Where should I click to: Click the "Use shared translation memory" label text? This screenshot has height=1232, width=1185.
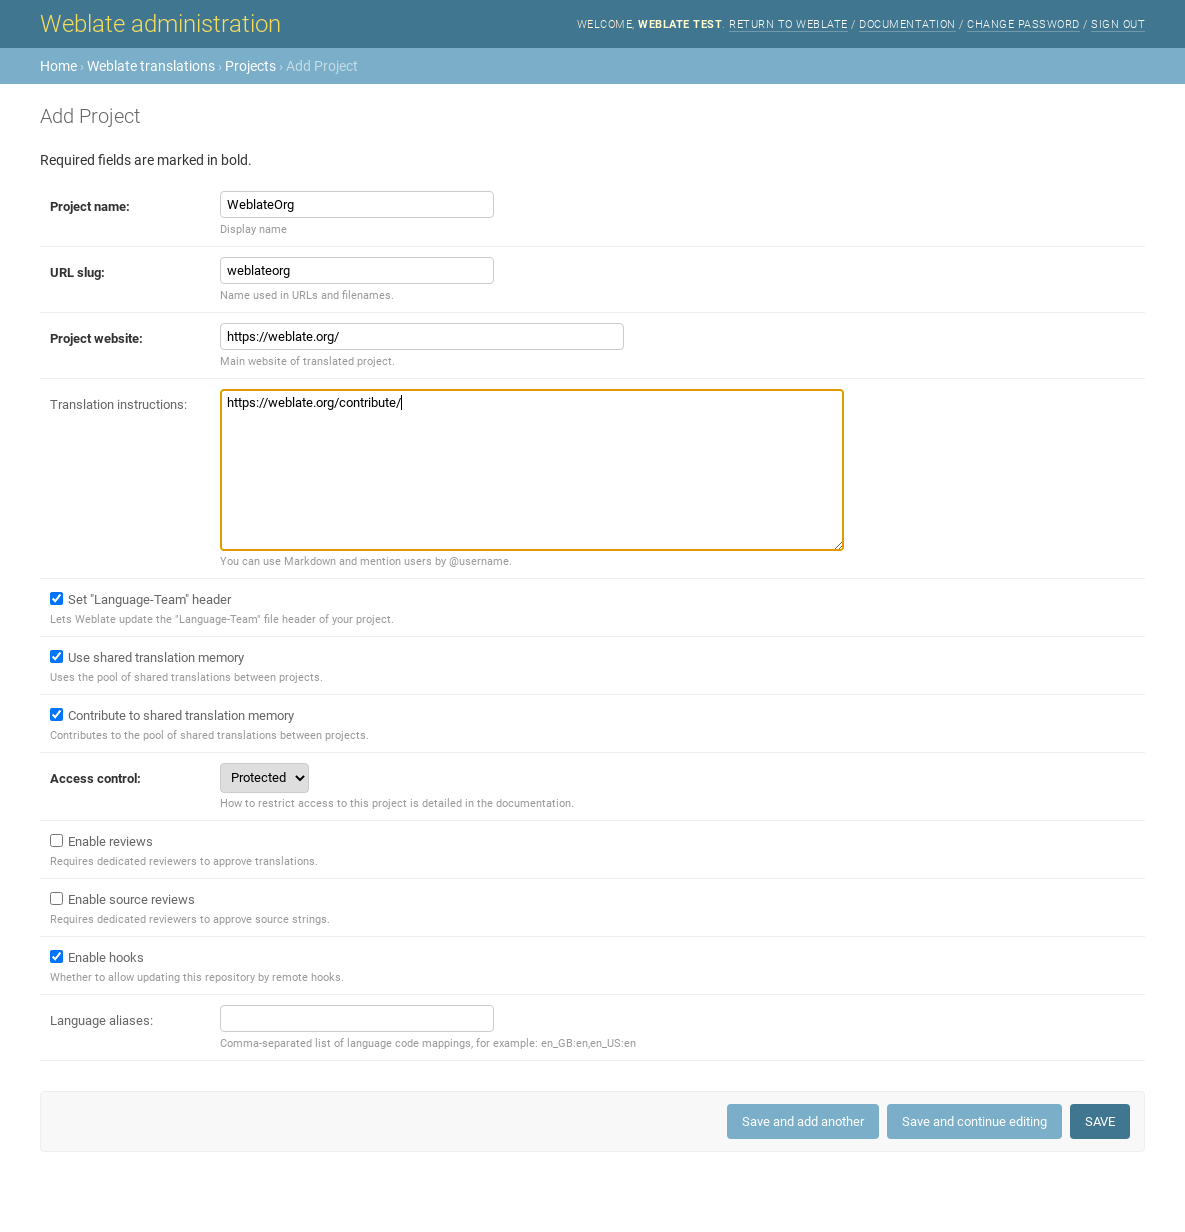coord(156,658)
